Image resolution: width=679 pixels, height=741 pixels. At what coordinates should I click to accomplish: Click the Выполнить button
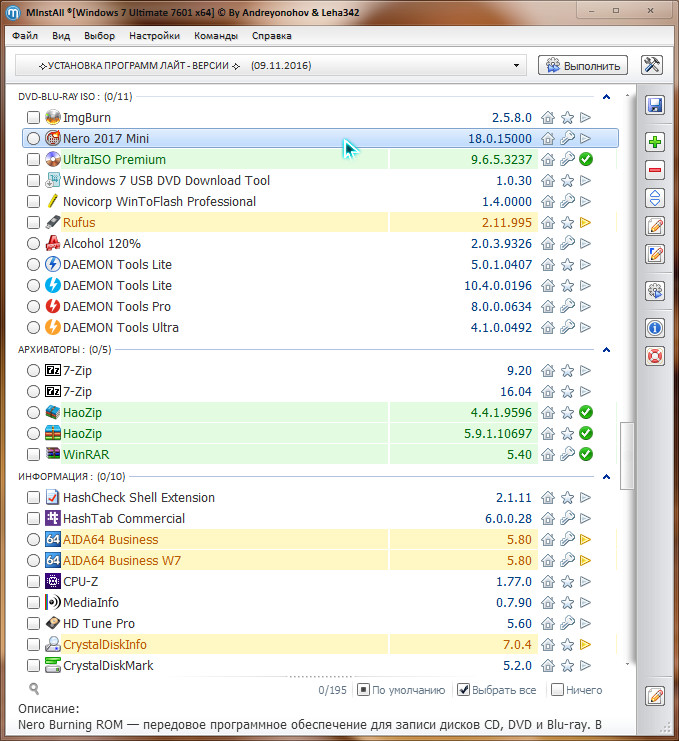point(583,65)
